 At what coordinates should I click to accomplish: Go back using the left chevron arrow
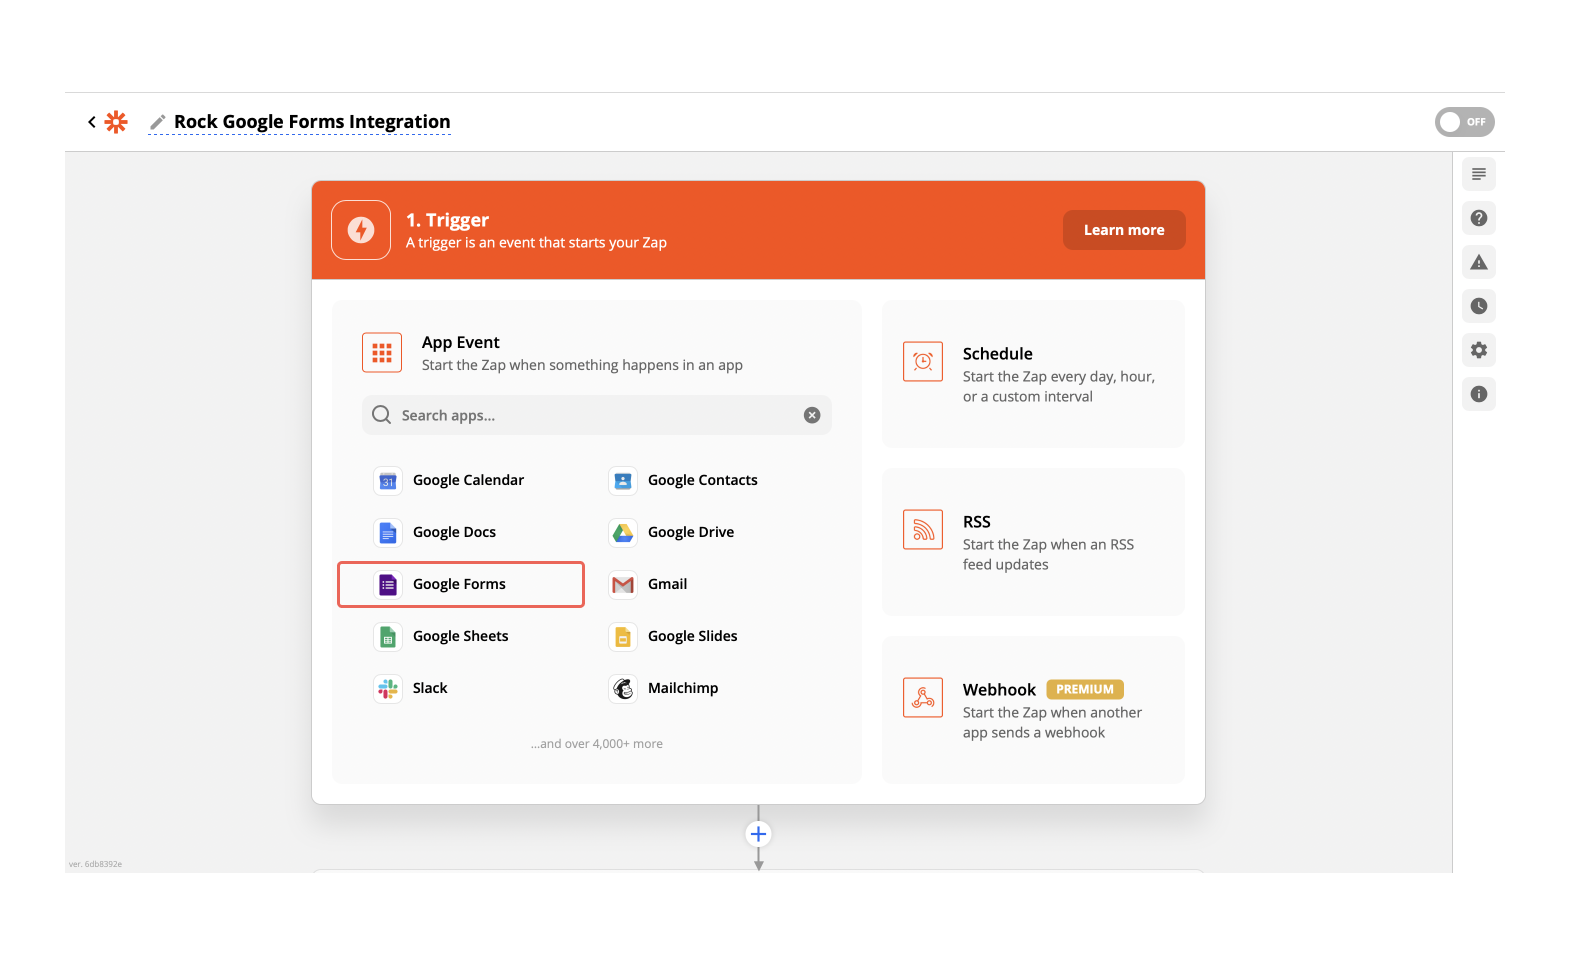tap(92, 122)
